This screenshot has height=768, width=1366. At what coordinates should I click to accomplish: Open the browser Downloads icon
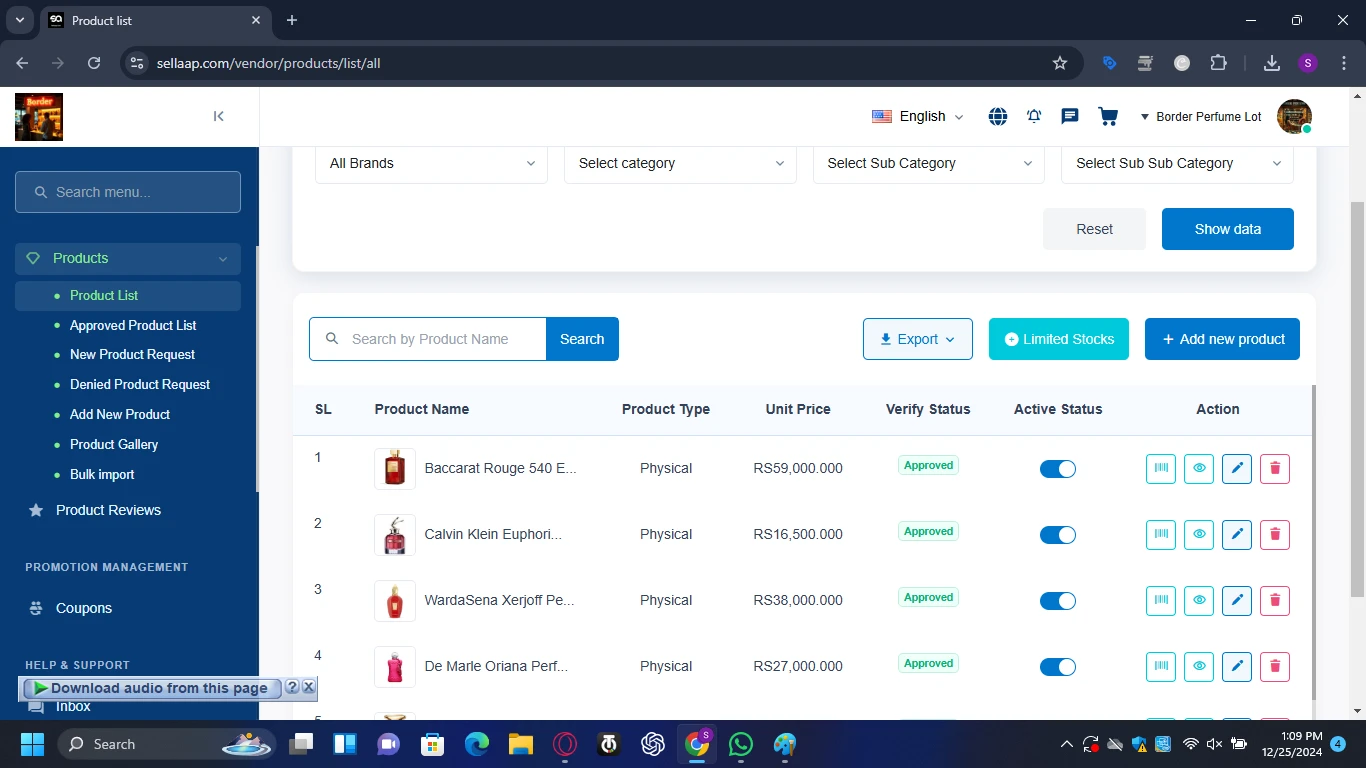1272,63
